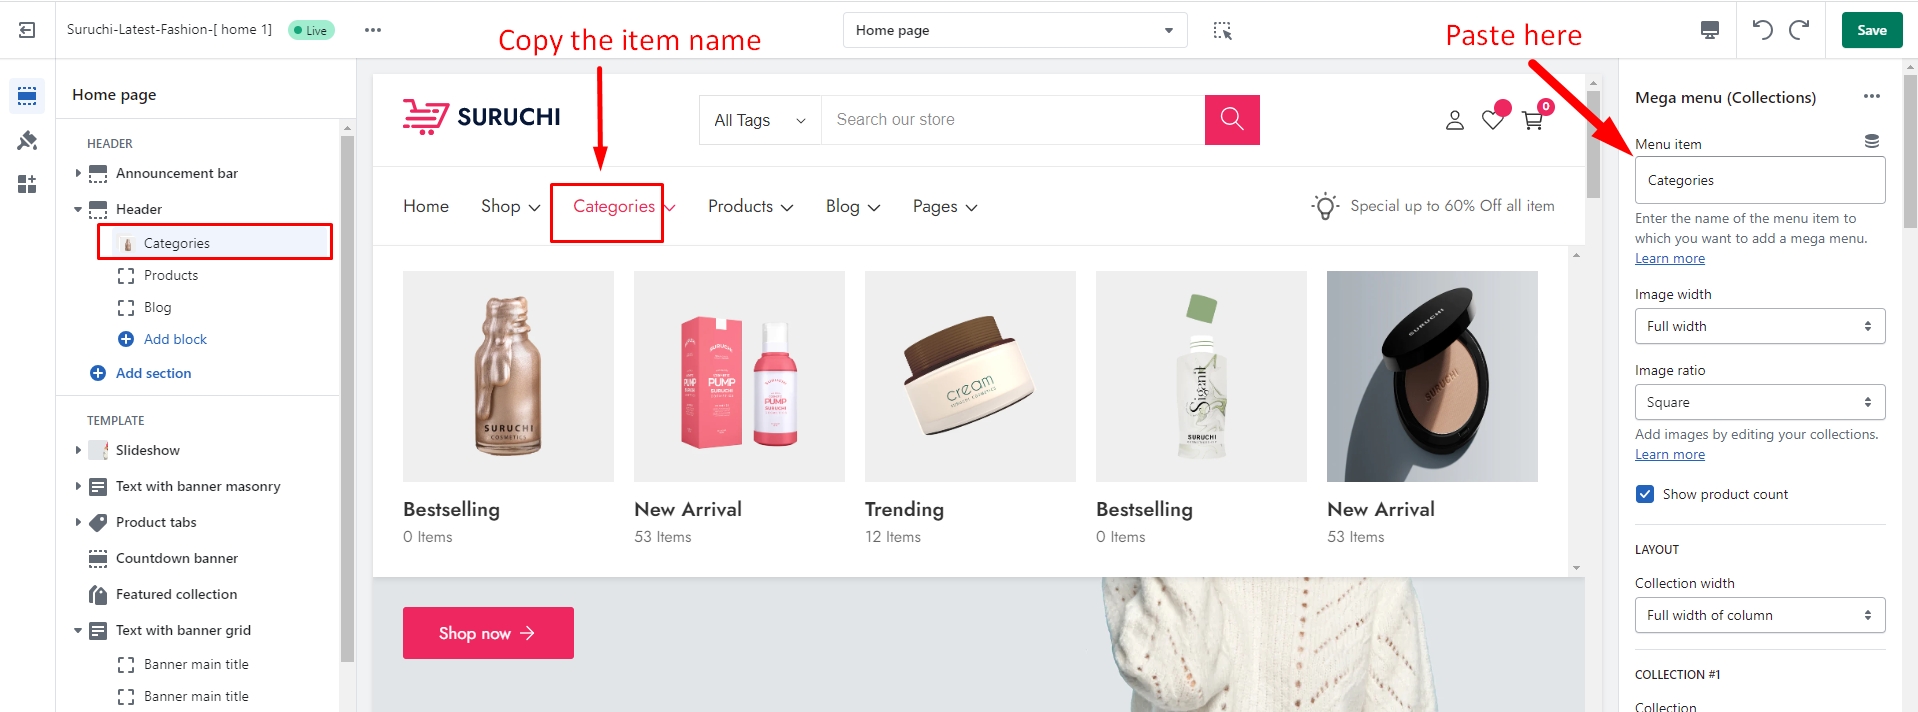Click Add block link under Header
The image size is (1918, 712).
tap(175, 339)
